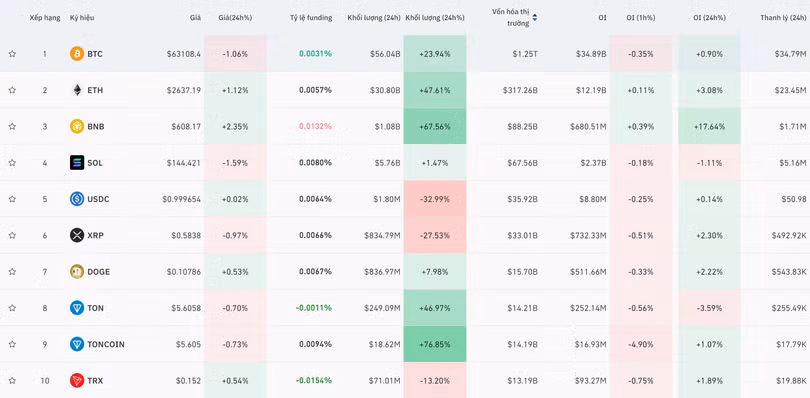Click the TRX coin logo
This screenshot has height=398, width=810.
coord(77,380)
